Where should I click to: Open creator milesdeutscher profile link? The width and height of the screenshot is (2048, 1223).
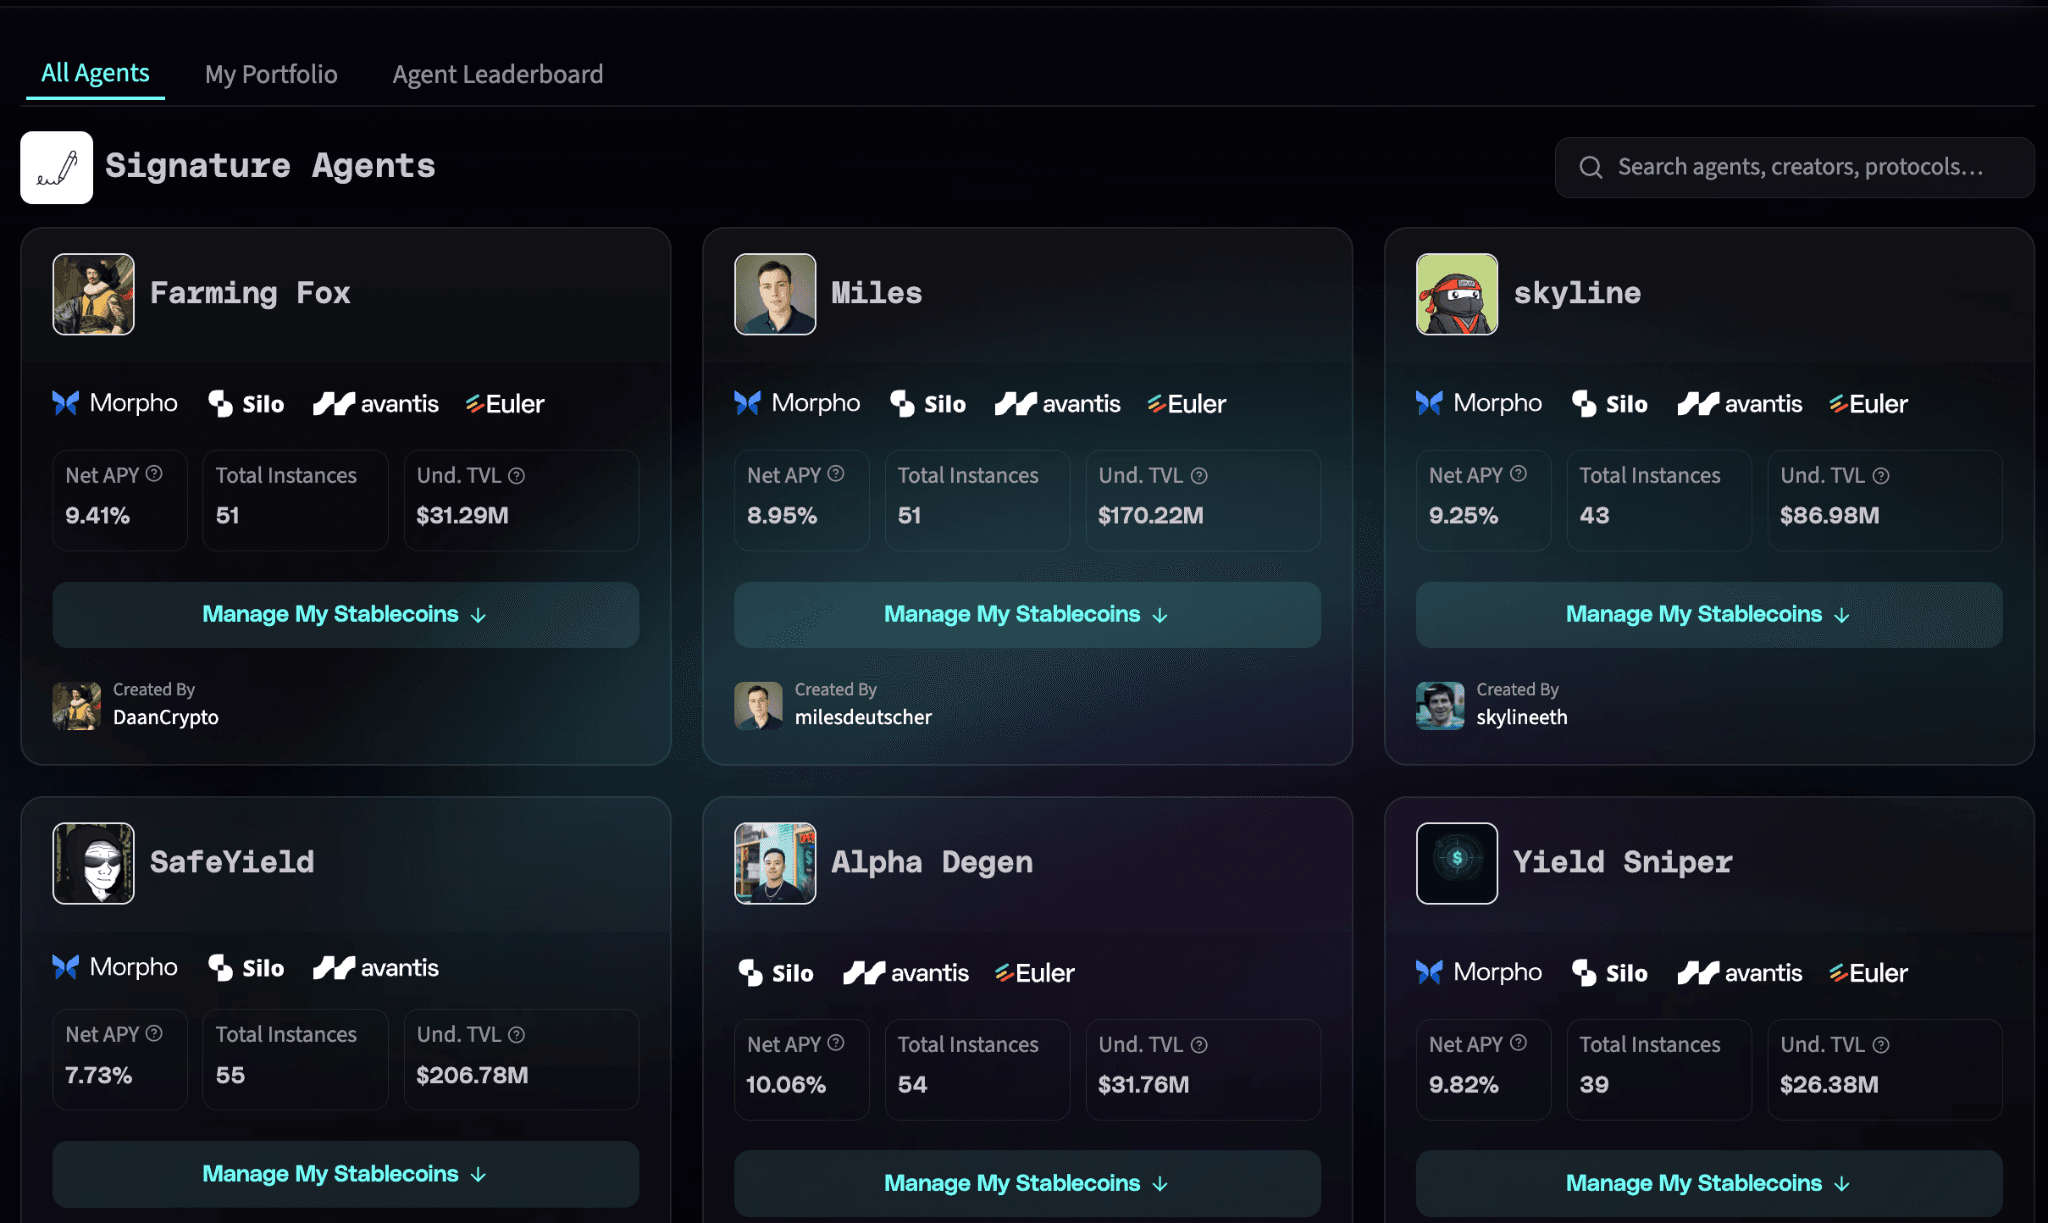coord(862,717)
